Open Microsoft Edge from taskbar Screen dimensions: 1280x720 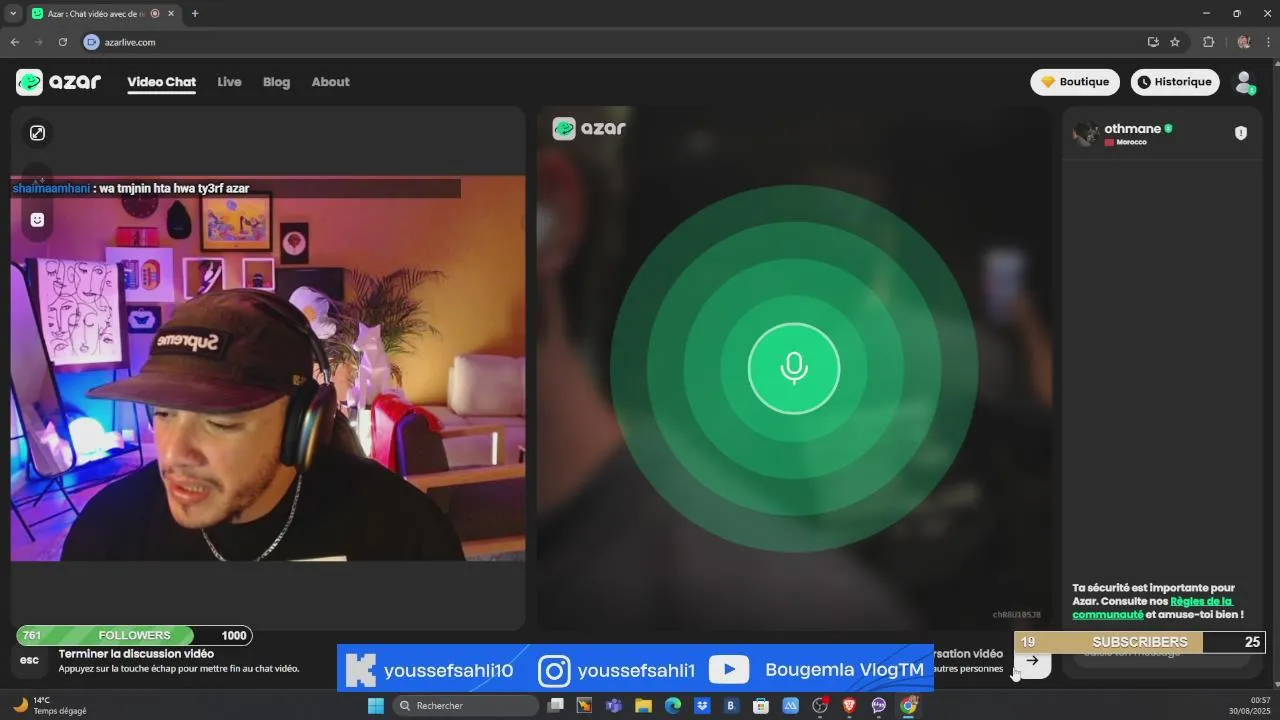coord(673,706)
